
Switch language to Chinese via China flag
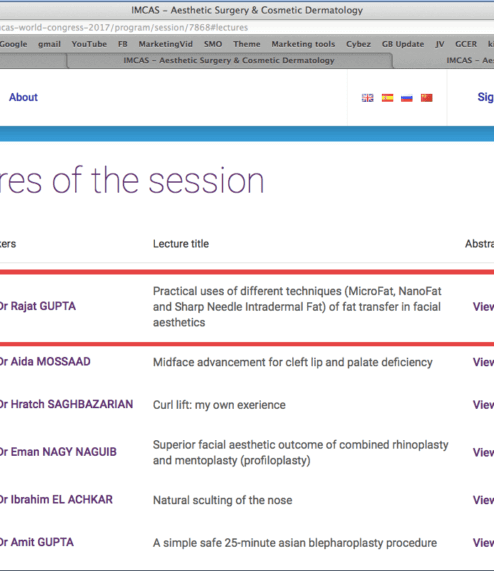pyautogui.click(x=427, y=98)
